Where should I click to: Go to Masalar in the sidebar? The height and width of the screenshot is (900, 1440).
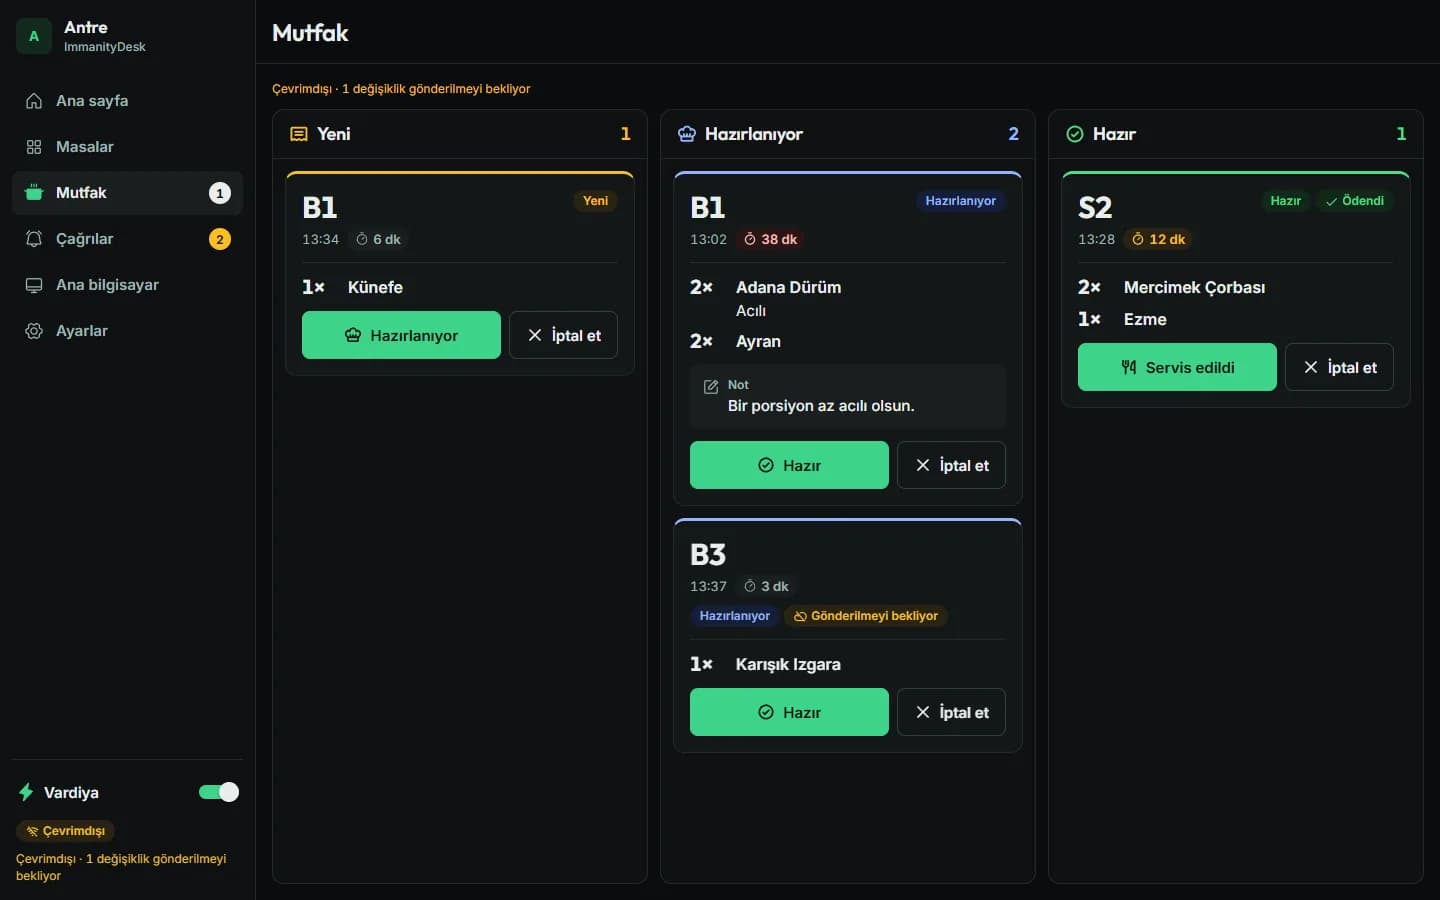pyautogui.click(x=127, y=147)
